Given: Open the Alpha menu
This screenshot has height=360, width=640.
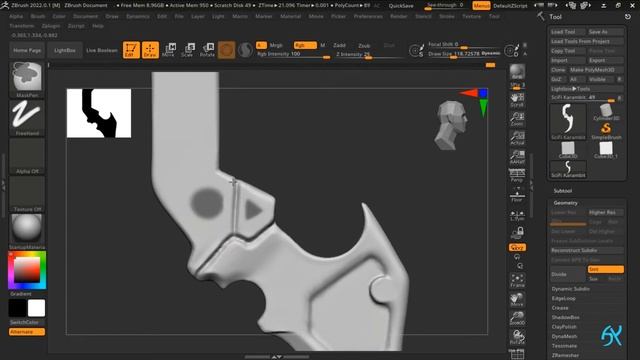Looking at the screenshot, I should (x=16, y=16).
